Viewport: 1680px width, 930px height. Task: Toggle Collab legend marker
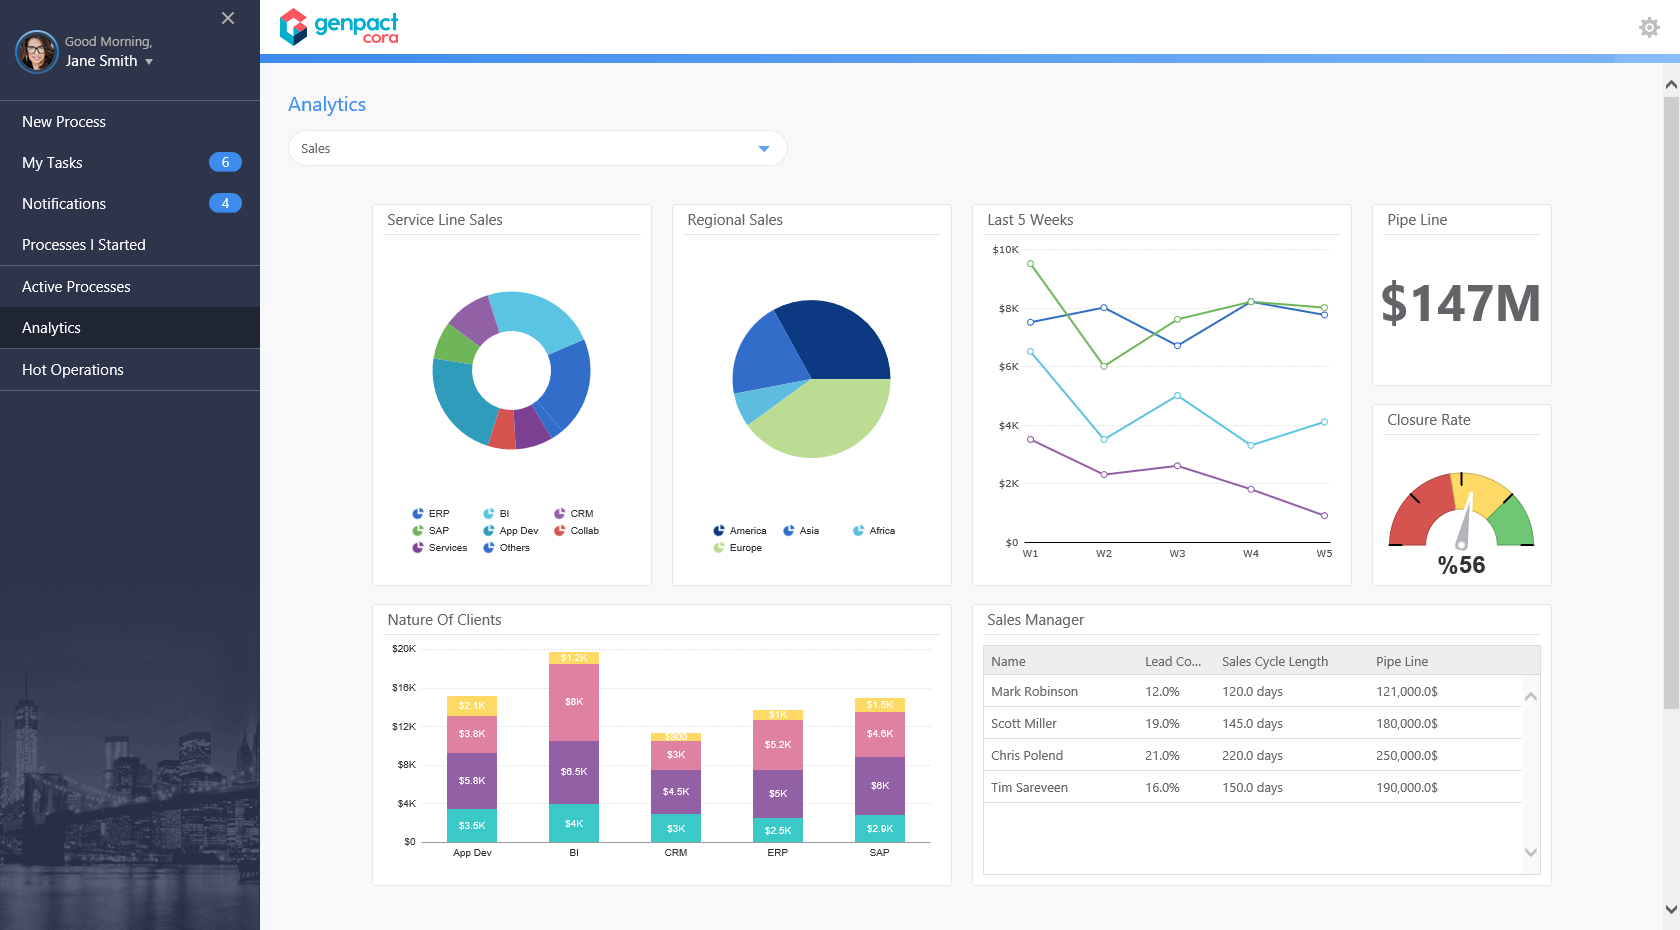click(x=560, y=531)
